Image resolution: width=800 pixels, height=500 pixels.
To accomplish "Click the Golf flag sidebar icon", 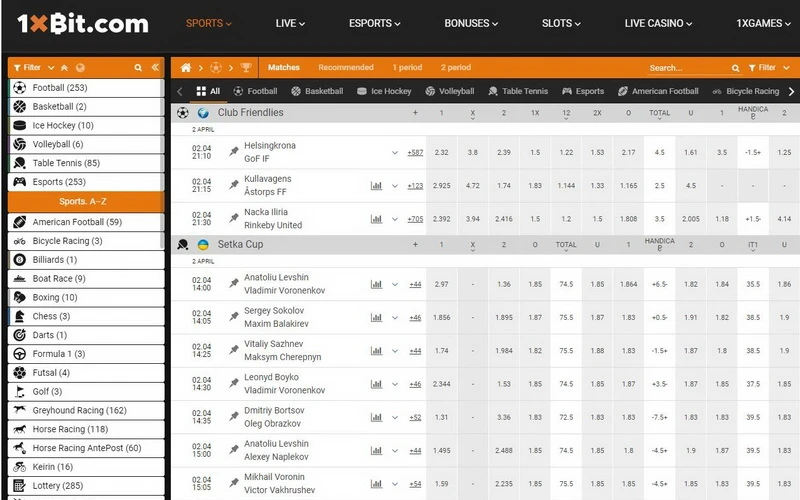I will coord(19,392).
